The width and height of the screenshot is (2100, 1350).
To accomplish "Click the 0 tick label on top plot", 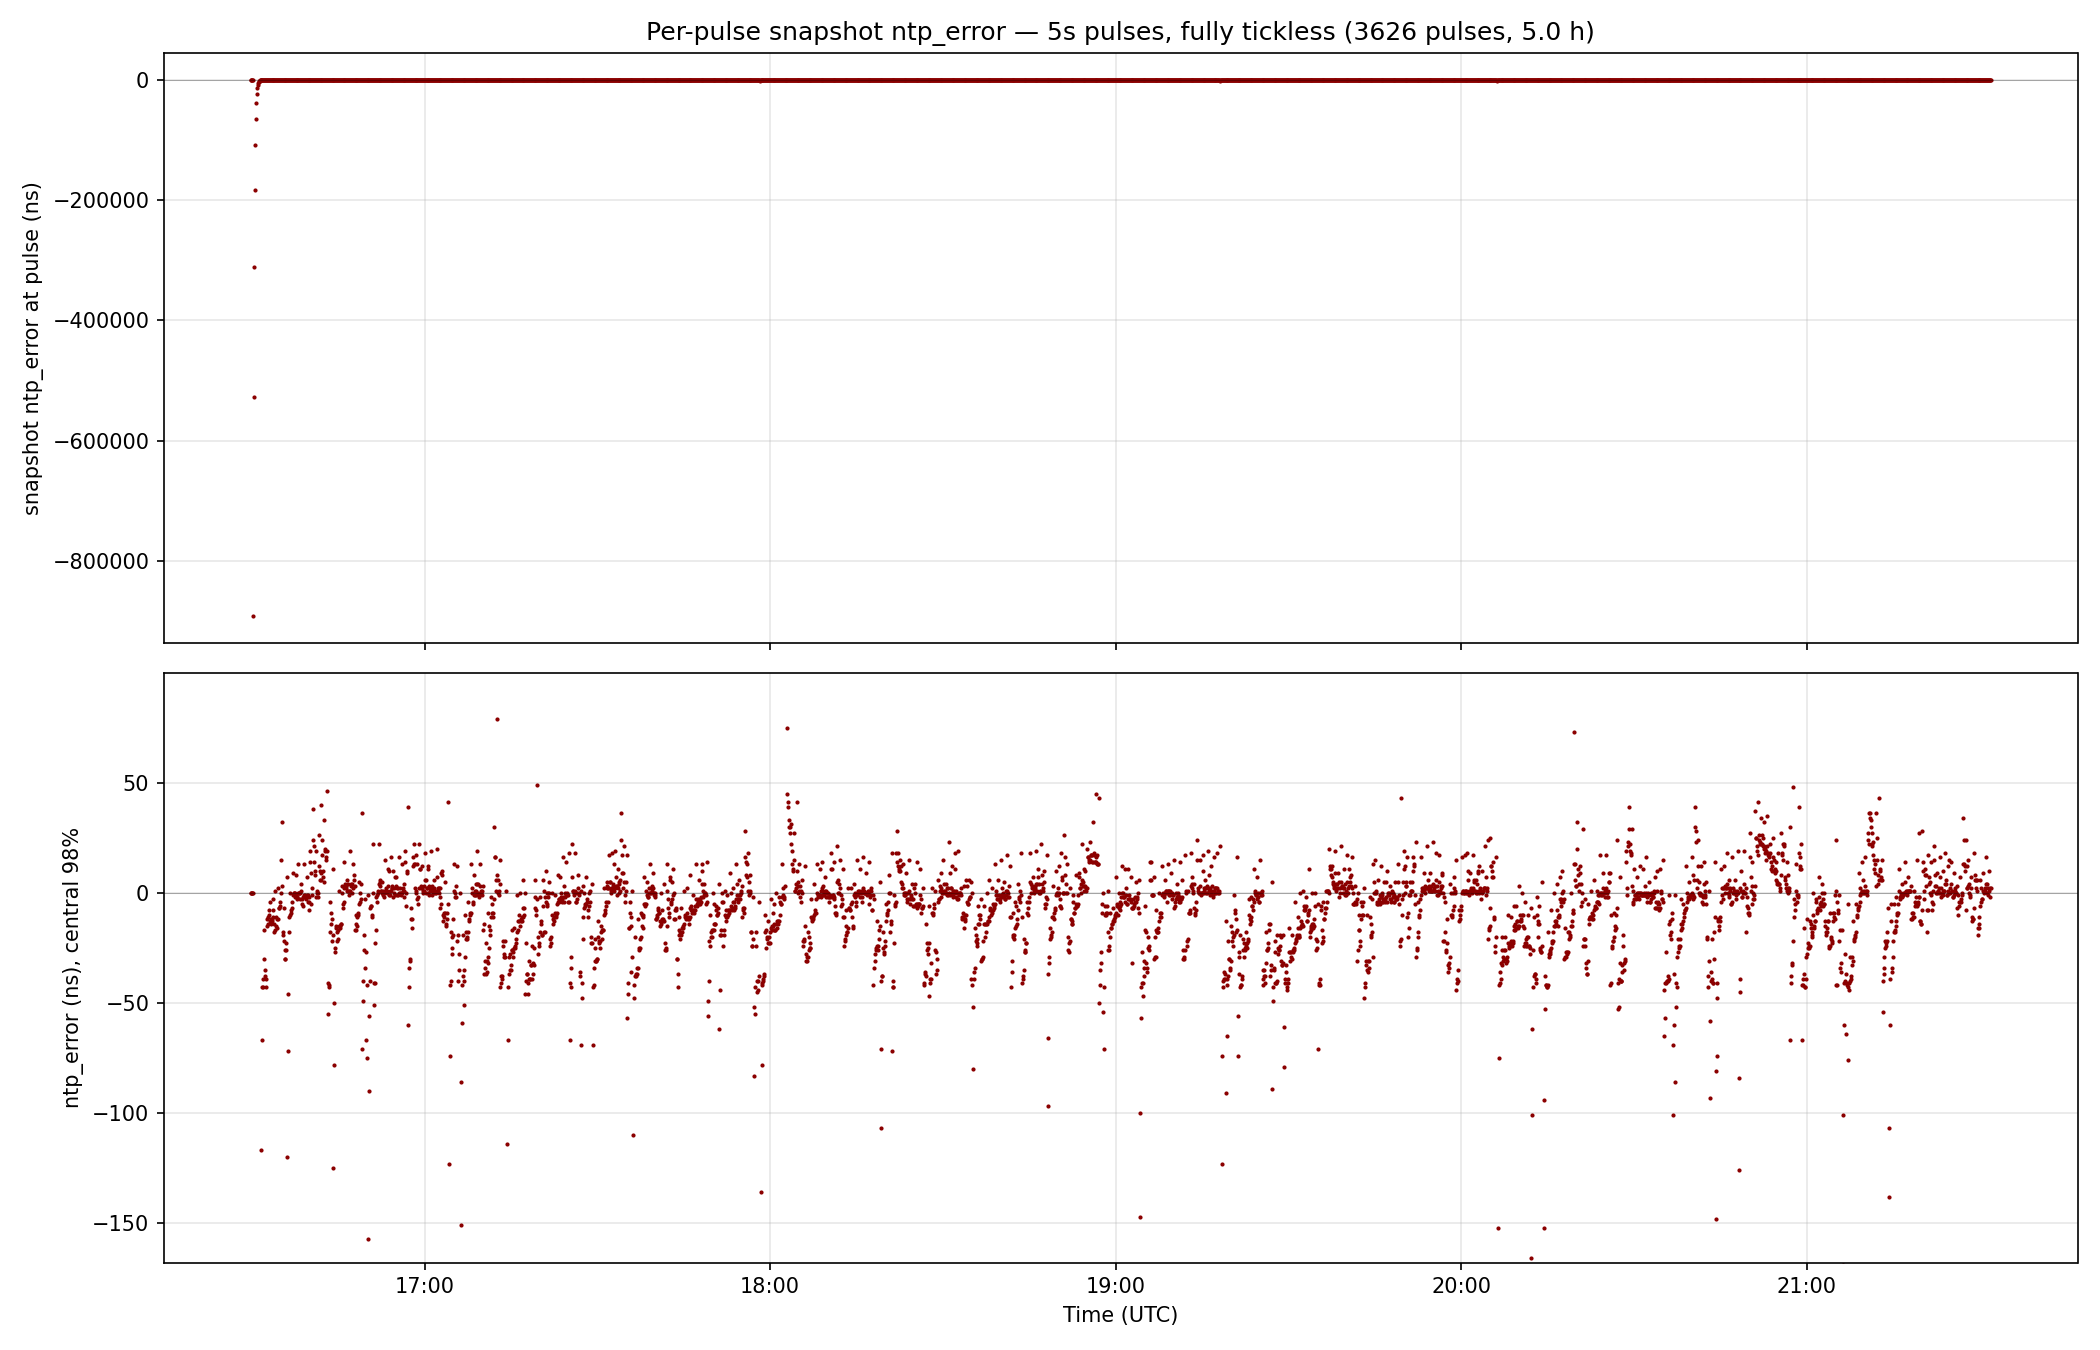I will (x=143, y=80).
